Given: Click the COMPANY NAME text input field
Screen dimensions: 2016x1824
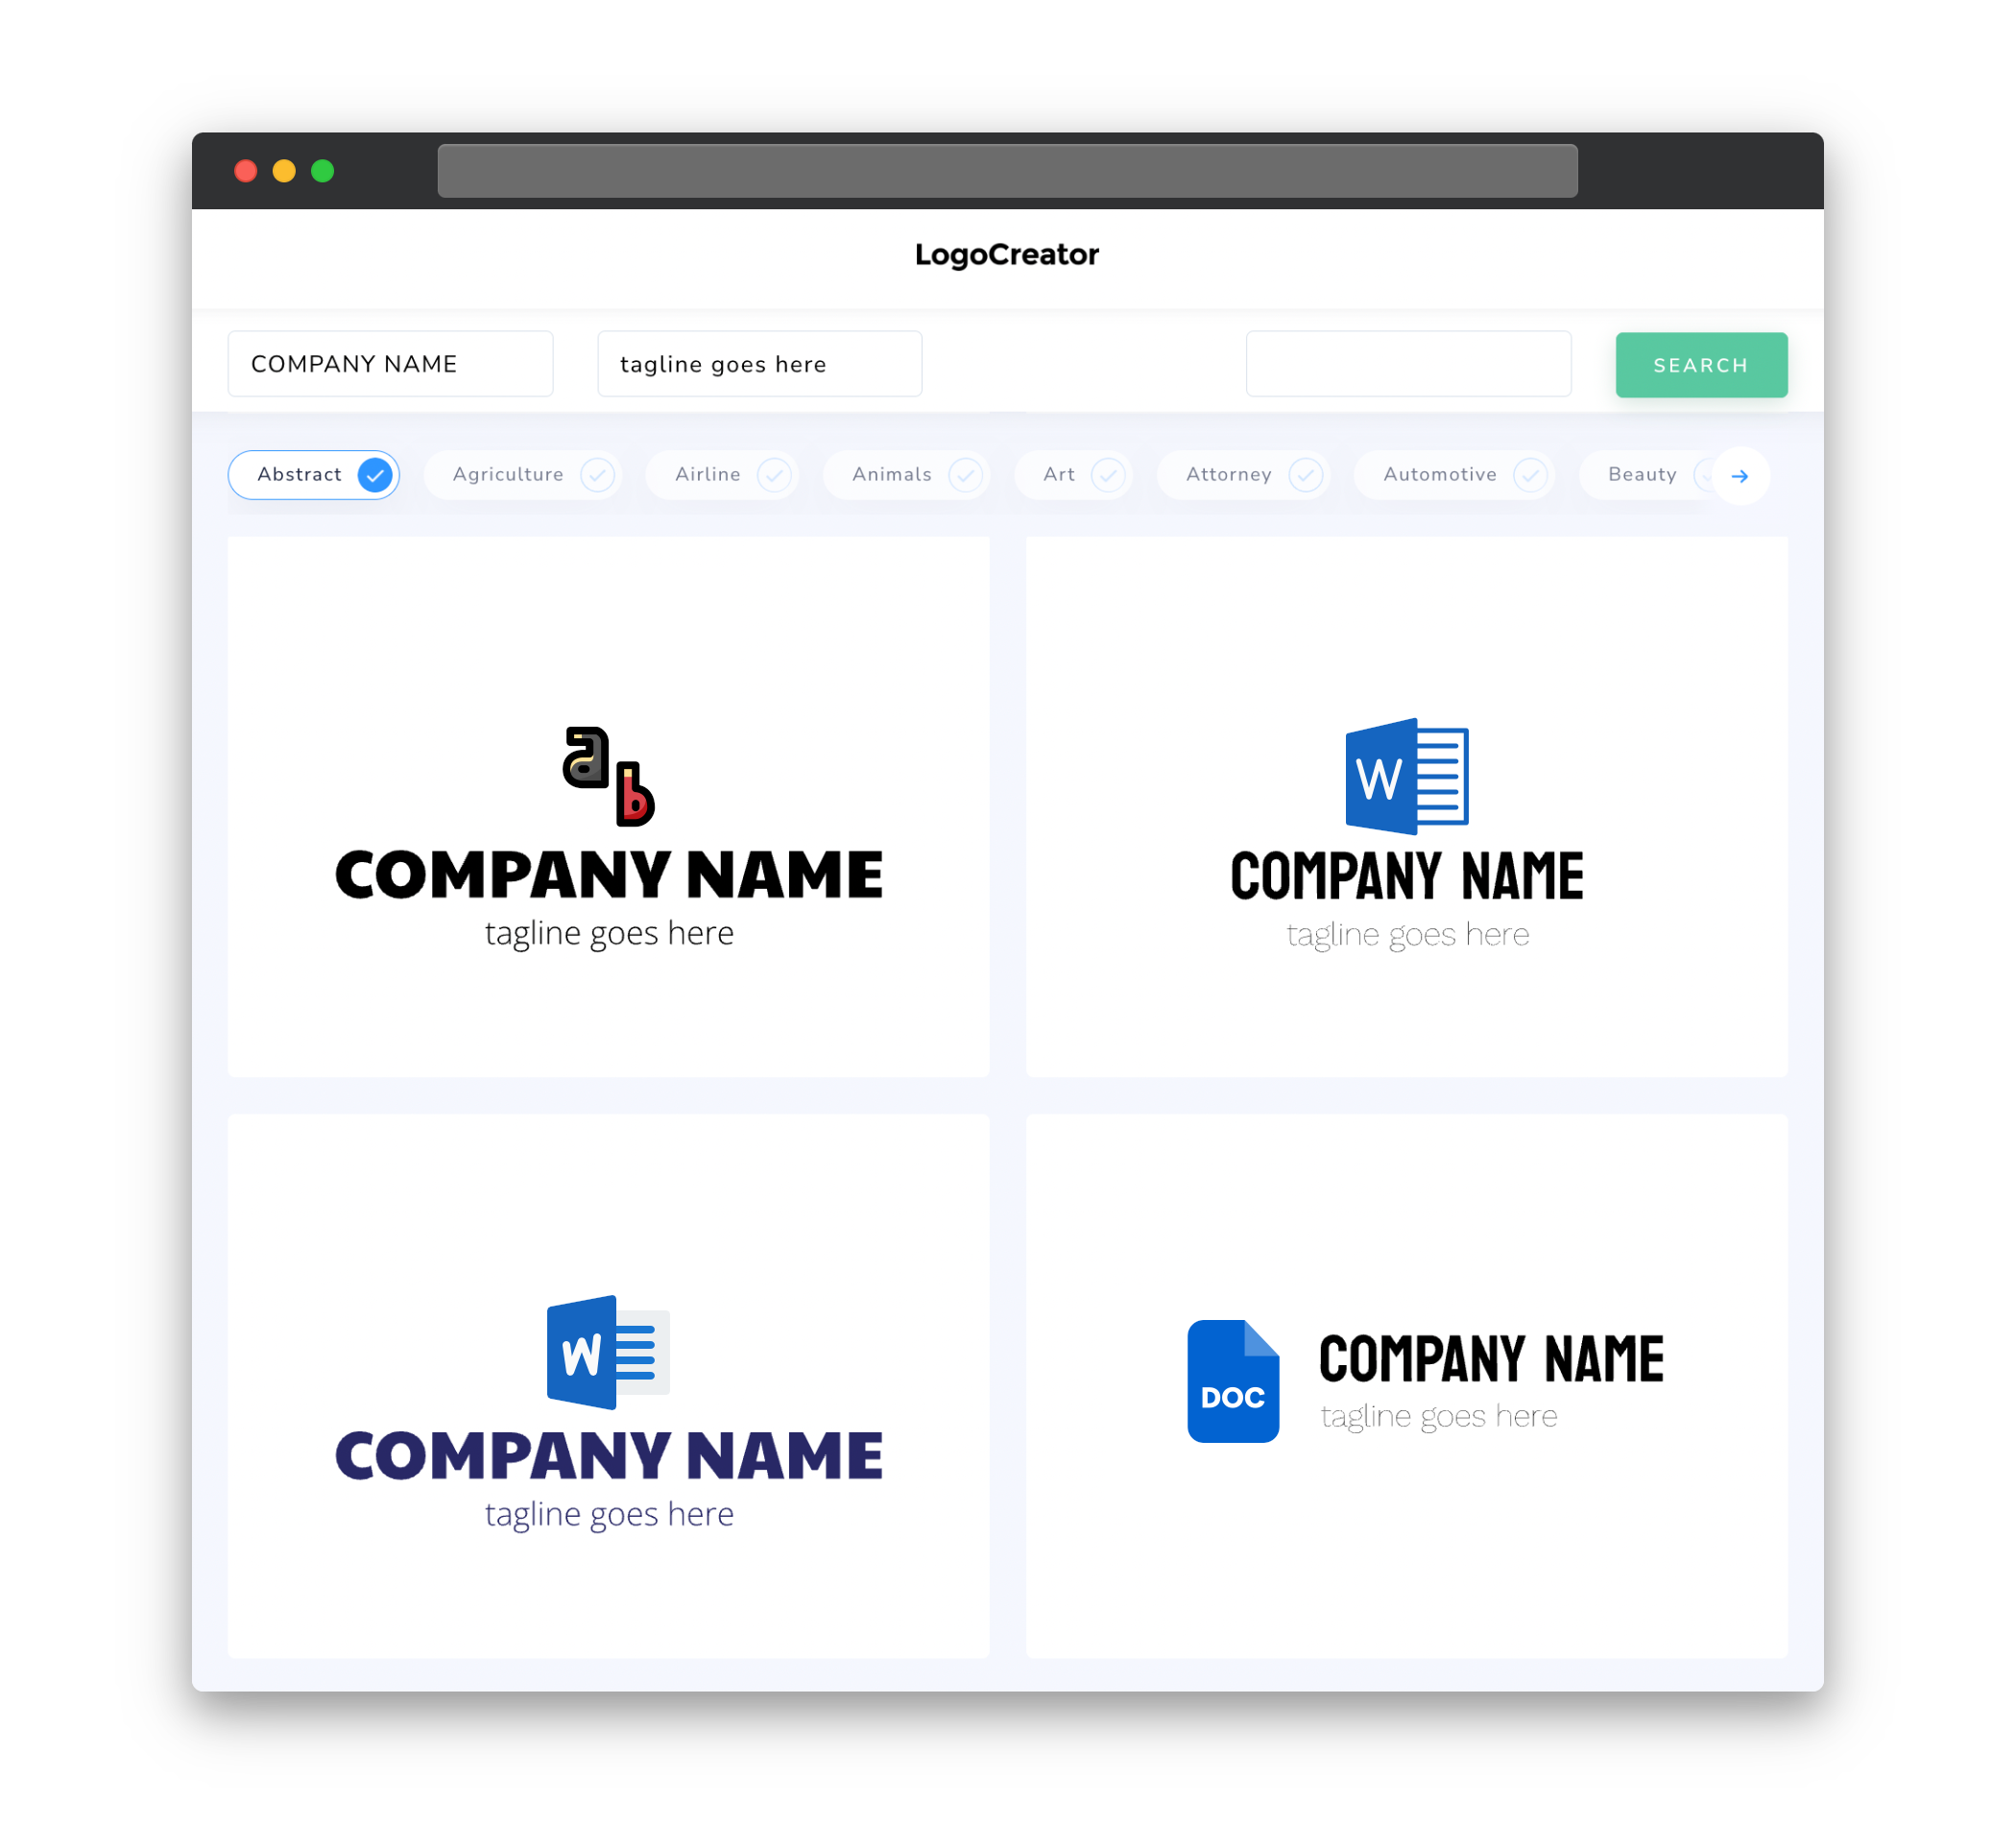Looking at the screenshot, I should (390, 364).
